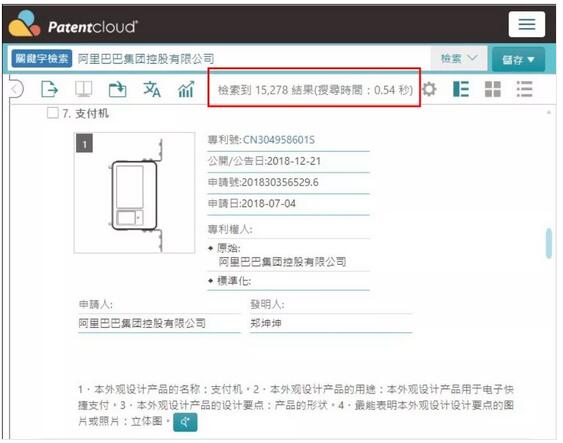Open the hamburger menu

click(x=526, y=24)
